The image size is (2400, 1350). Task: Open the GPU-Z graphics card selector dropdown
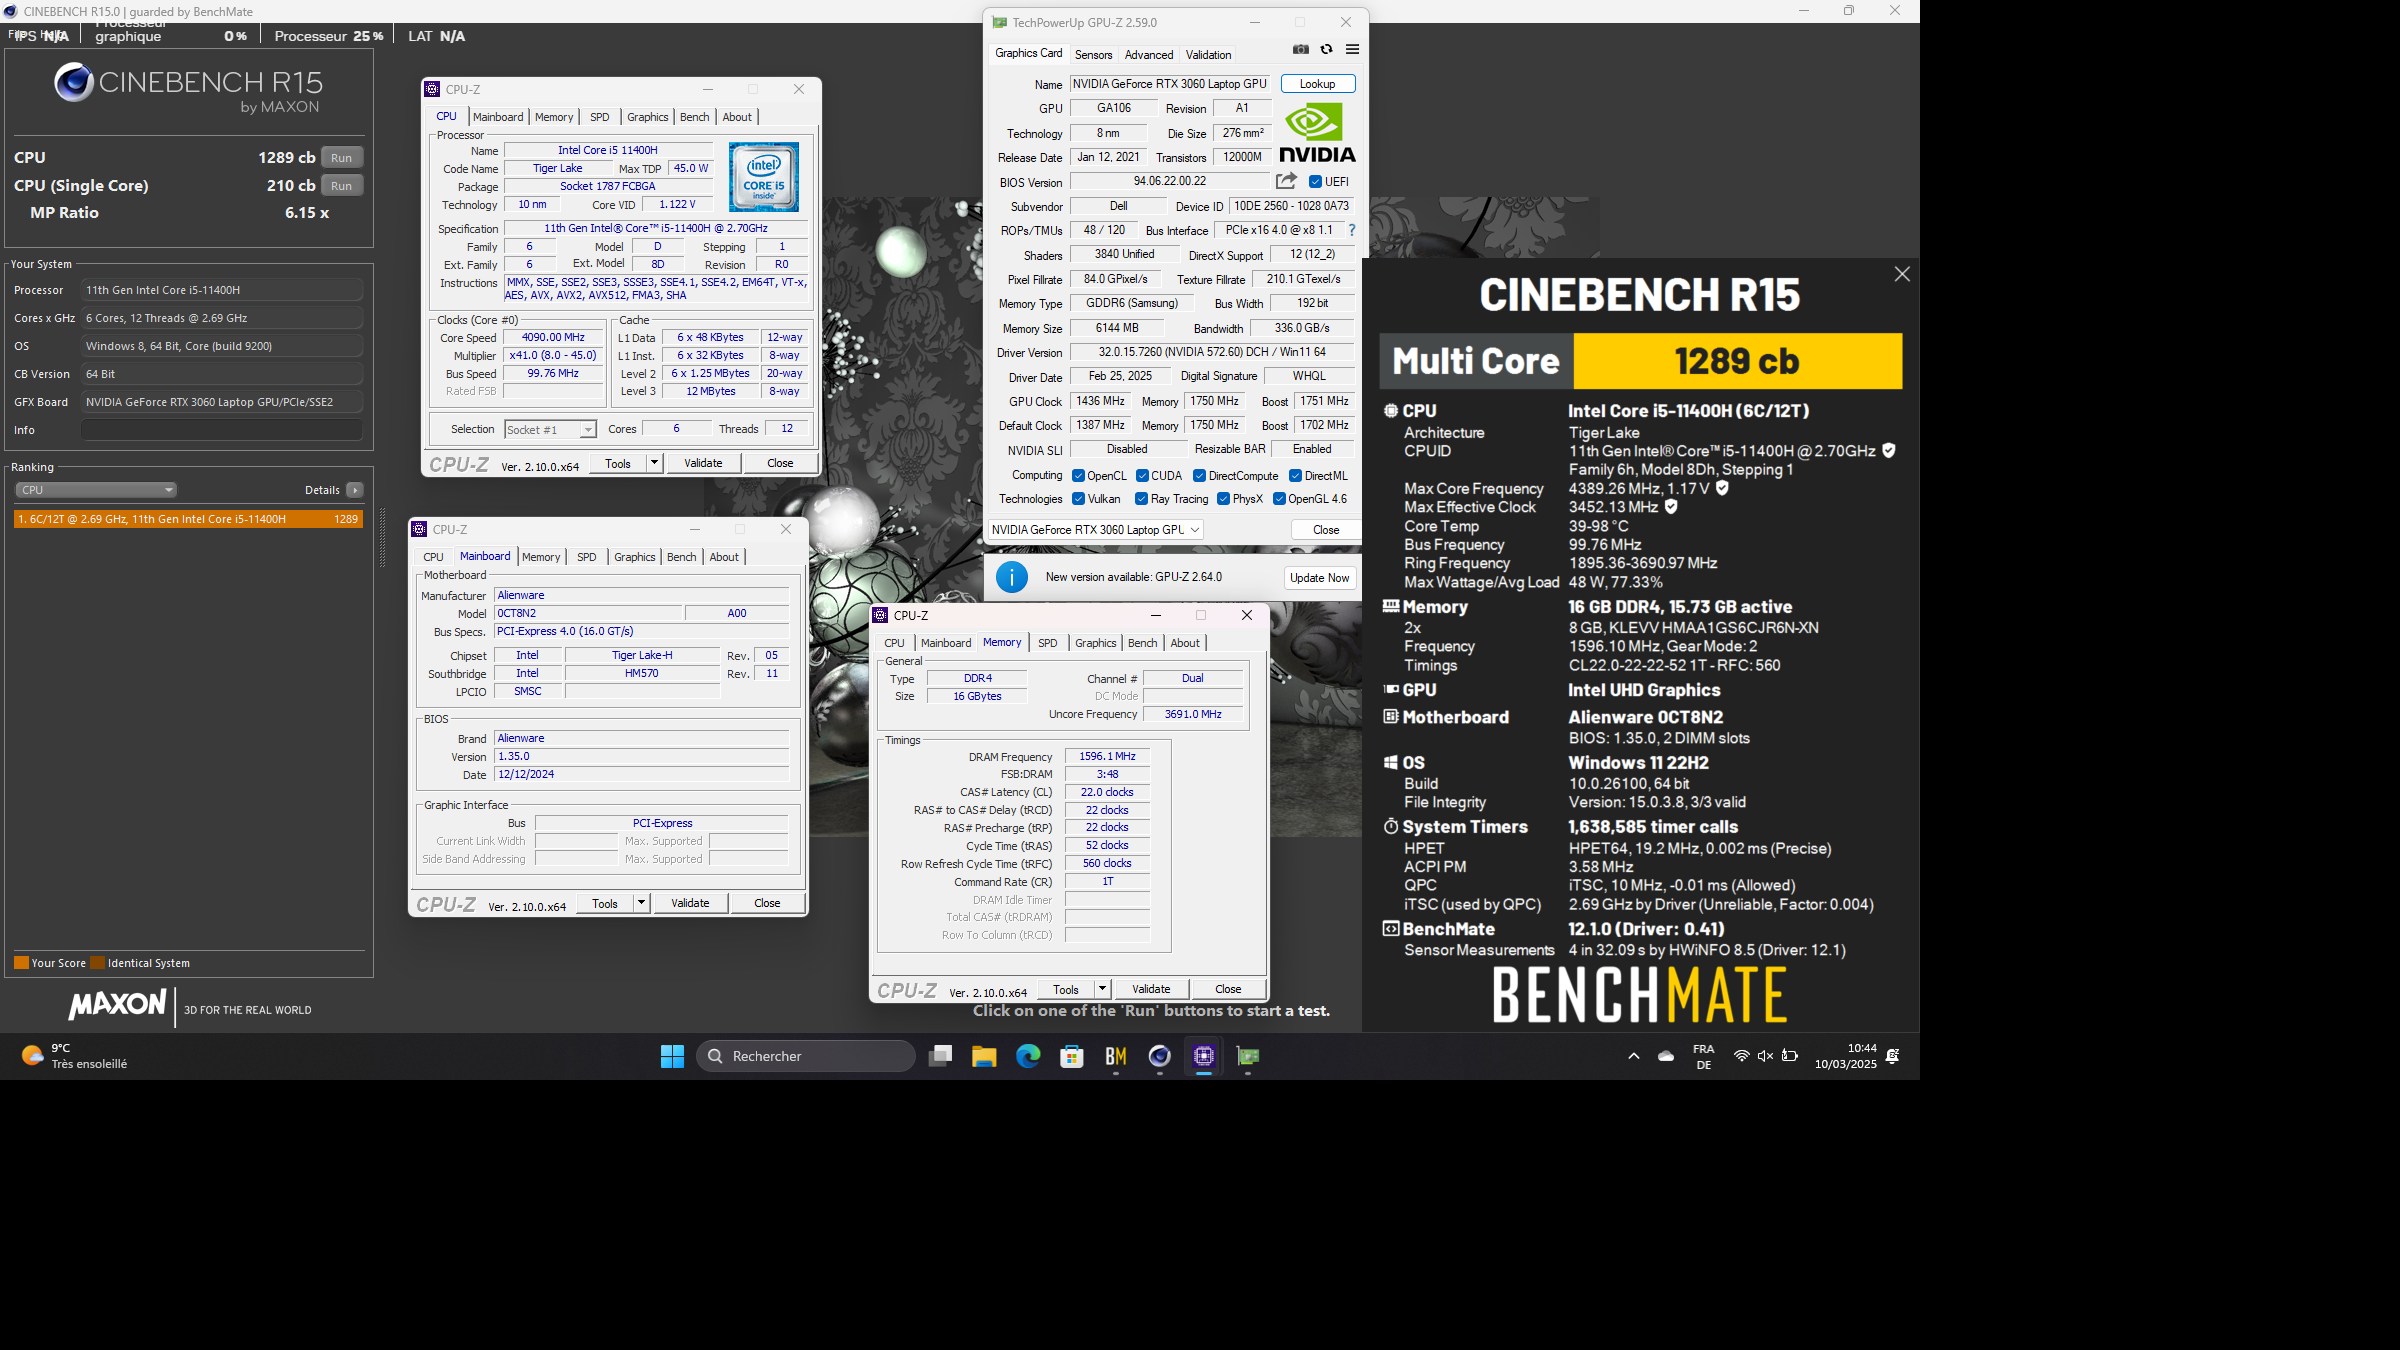[x=1096, y=530]
